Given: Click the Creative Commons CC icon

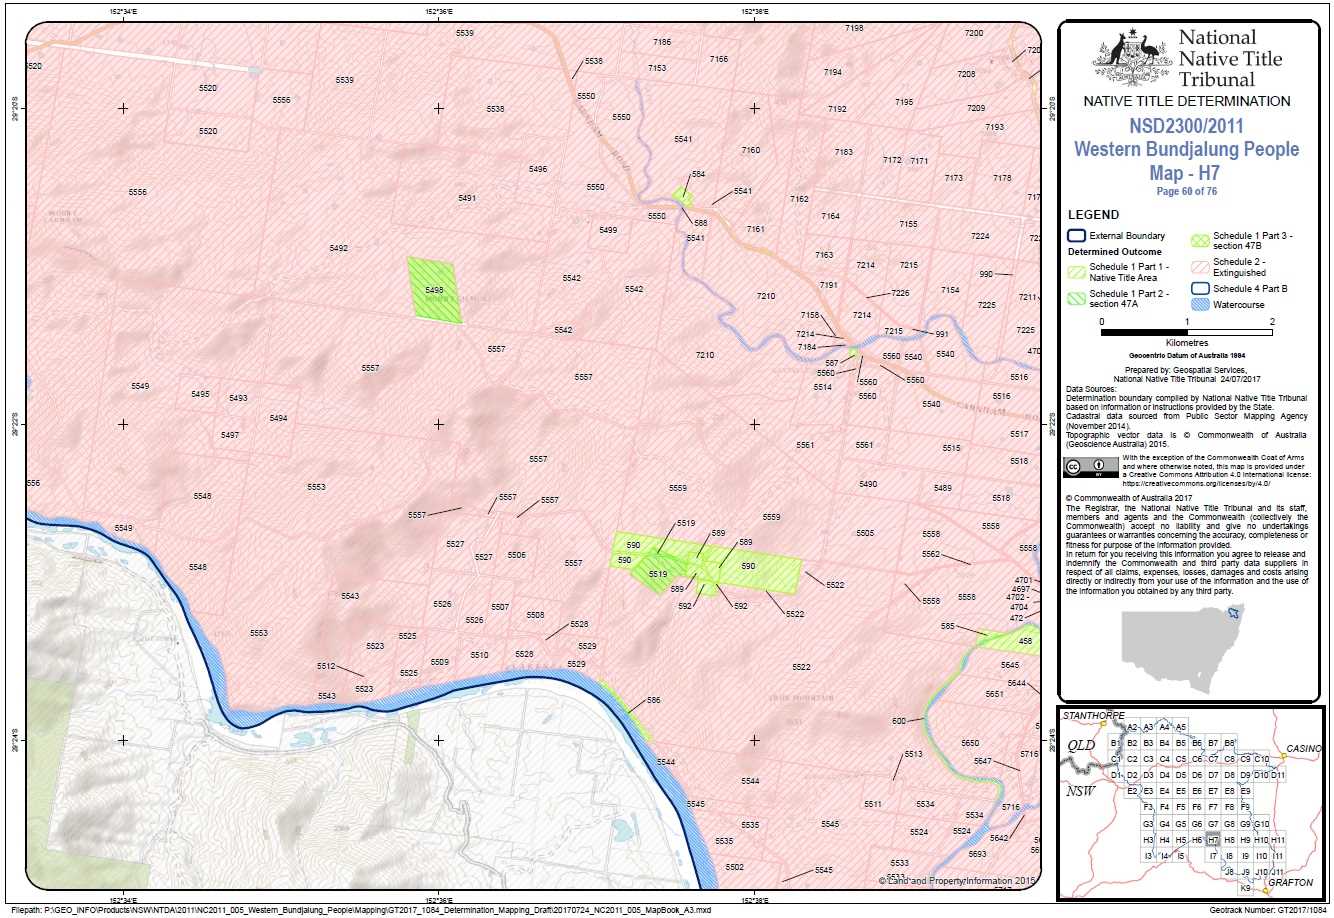Looking at the screenshot, I should [1073, 466].
